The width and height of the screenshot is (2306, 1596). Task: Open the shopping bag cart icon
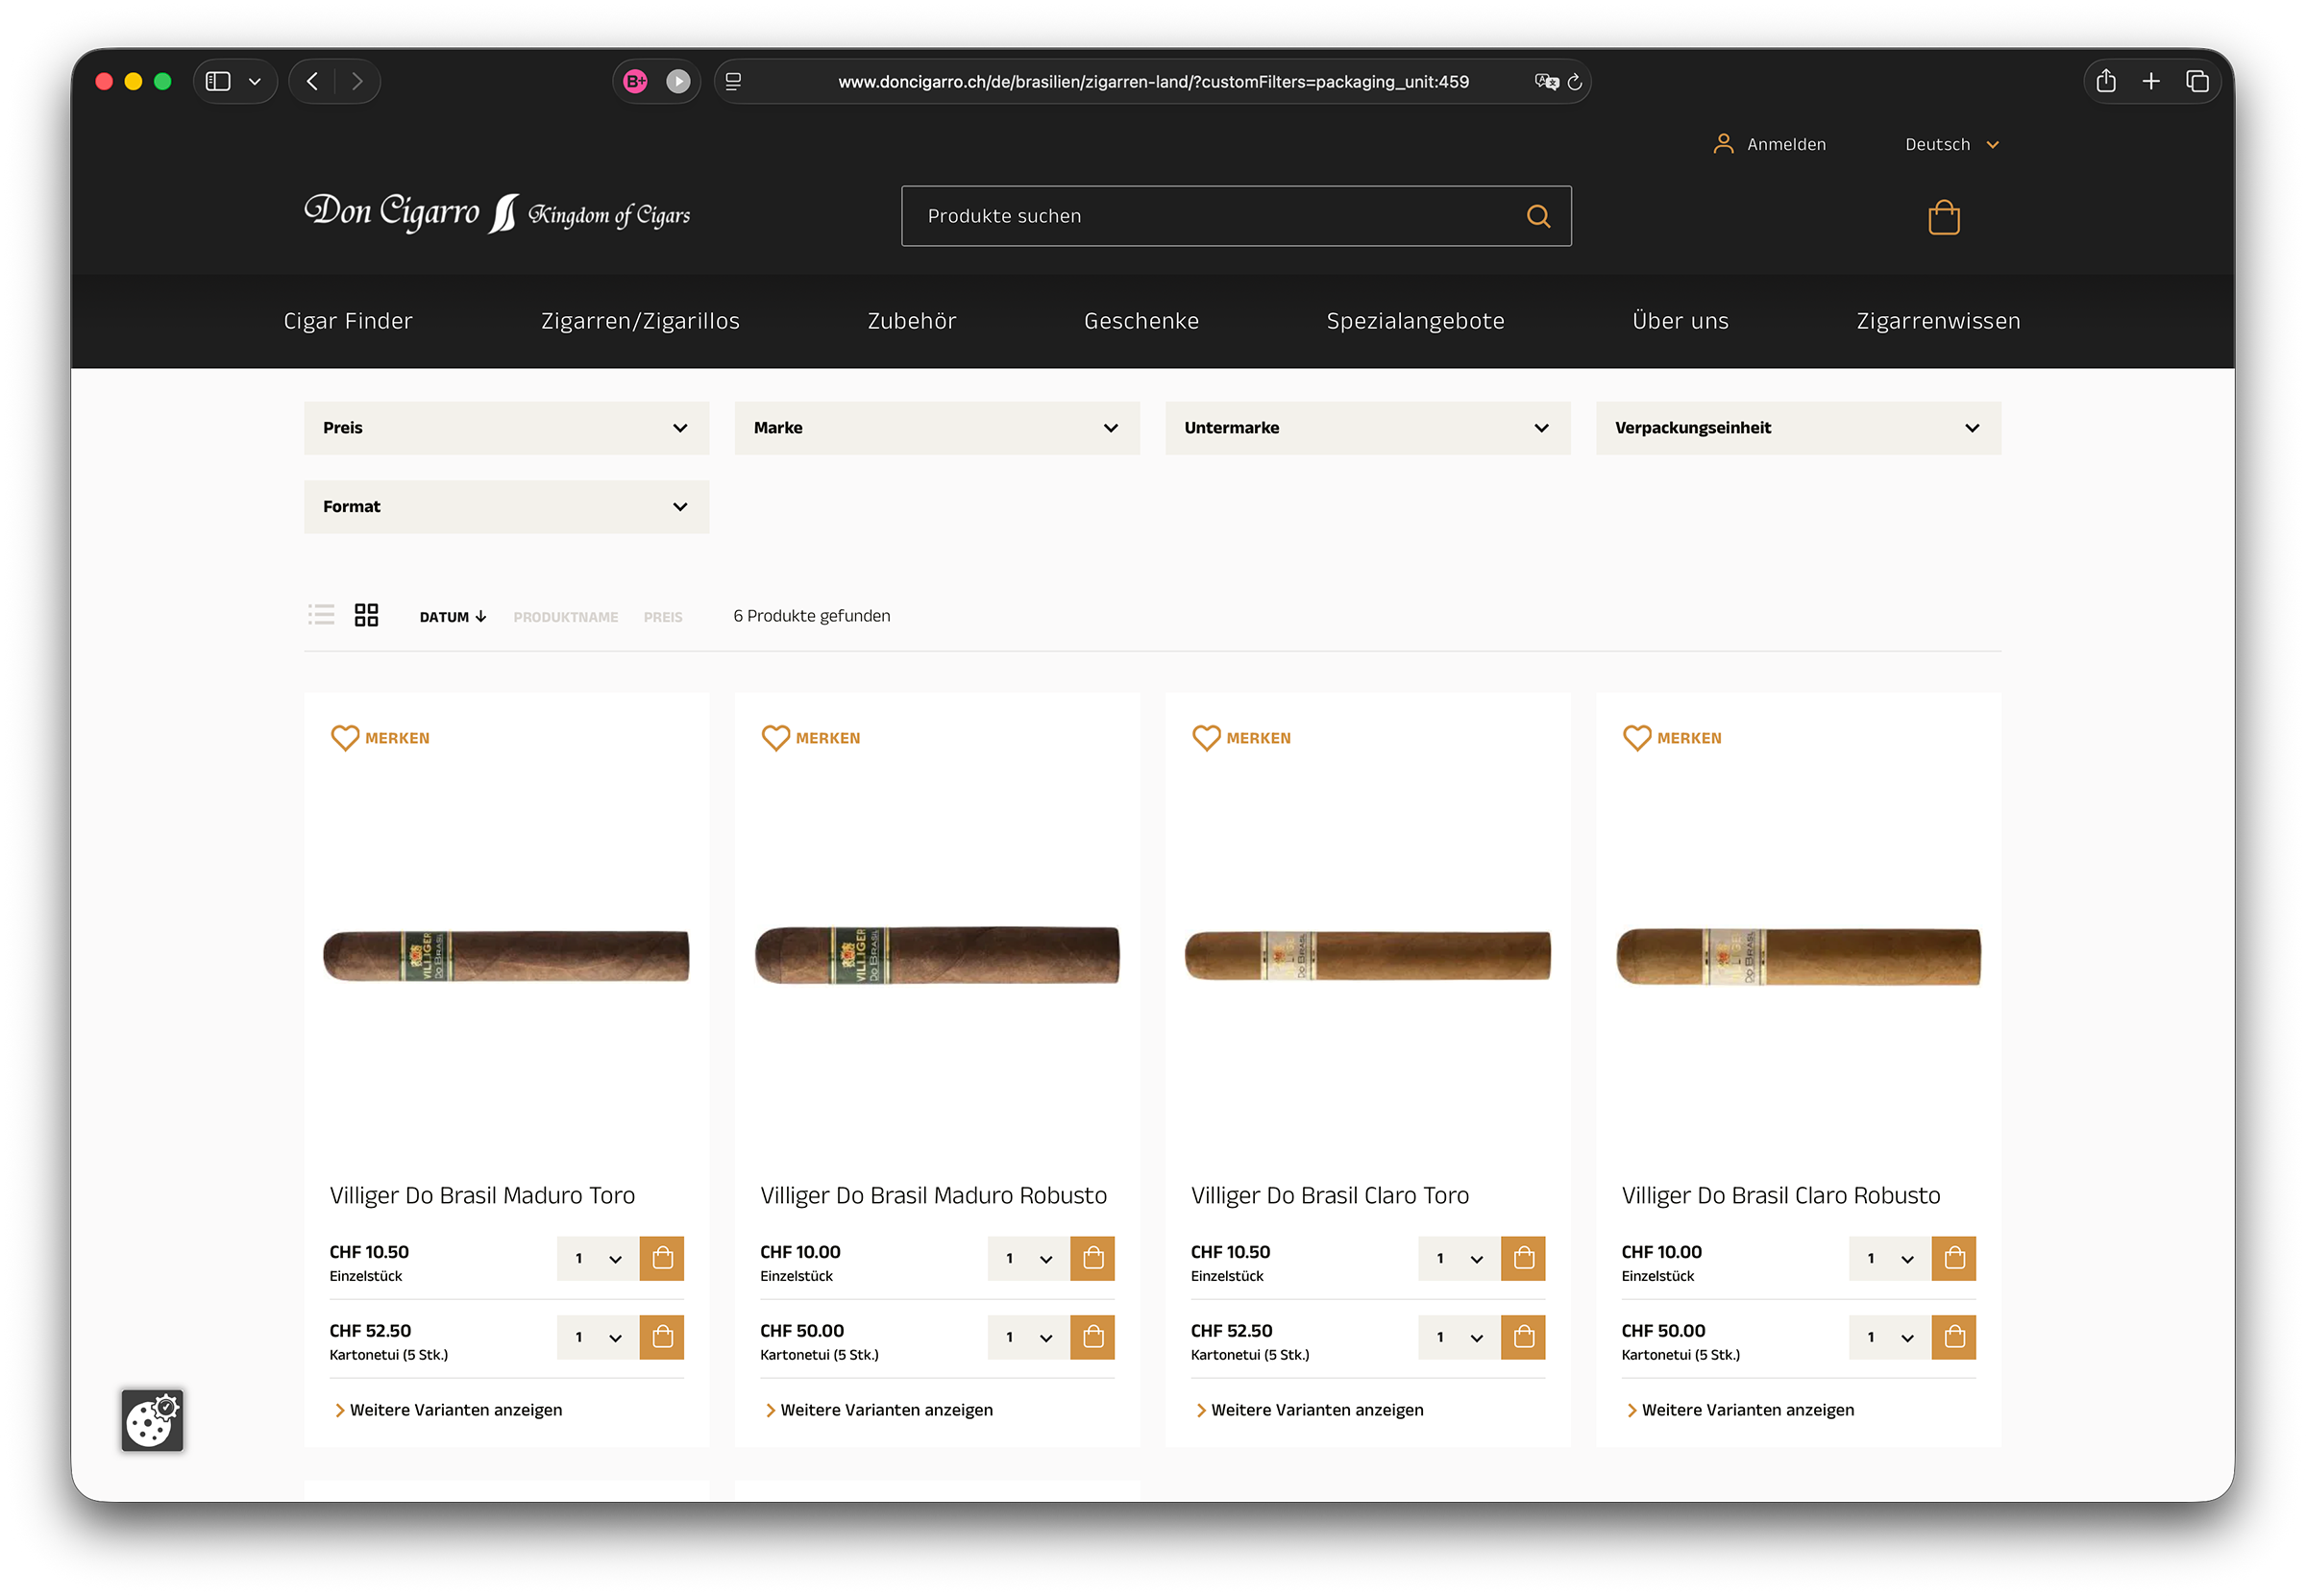coord(1943,217)
